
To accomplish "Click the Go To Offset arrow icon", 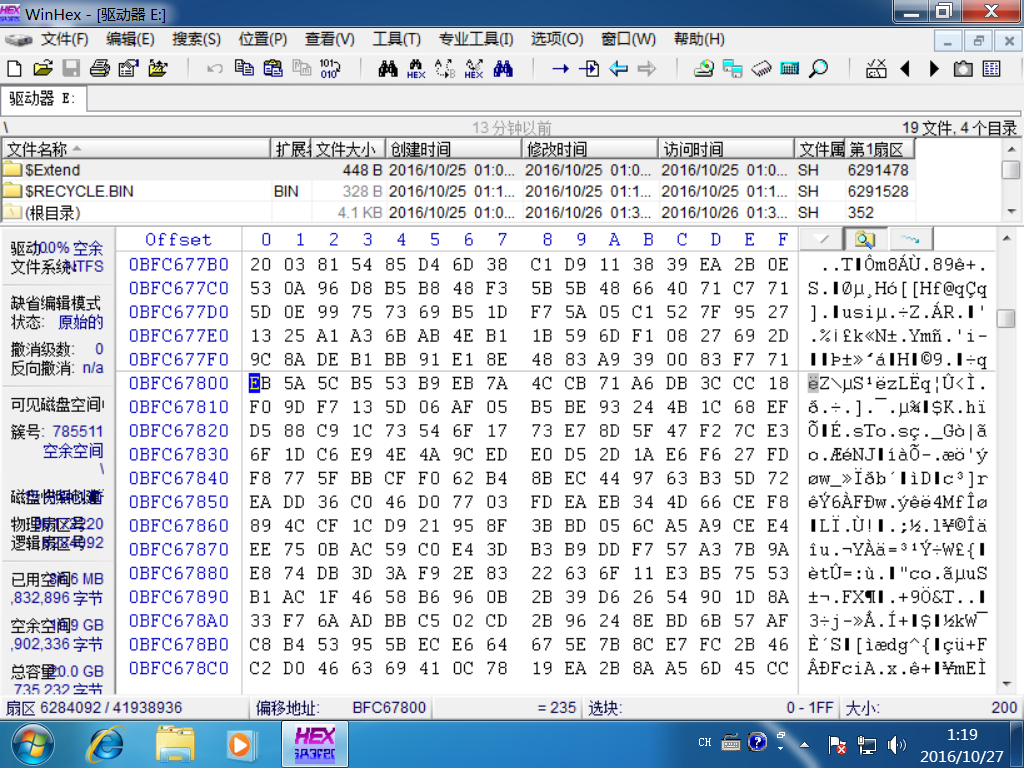I will (560, 68).
